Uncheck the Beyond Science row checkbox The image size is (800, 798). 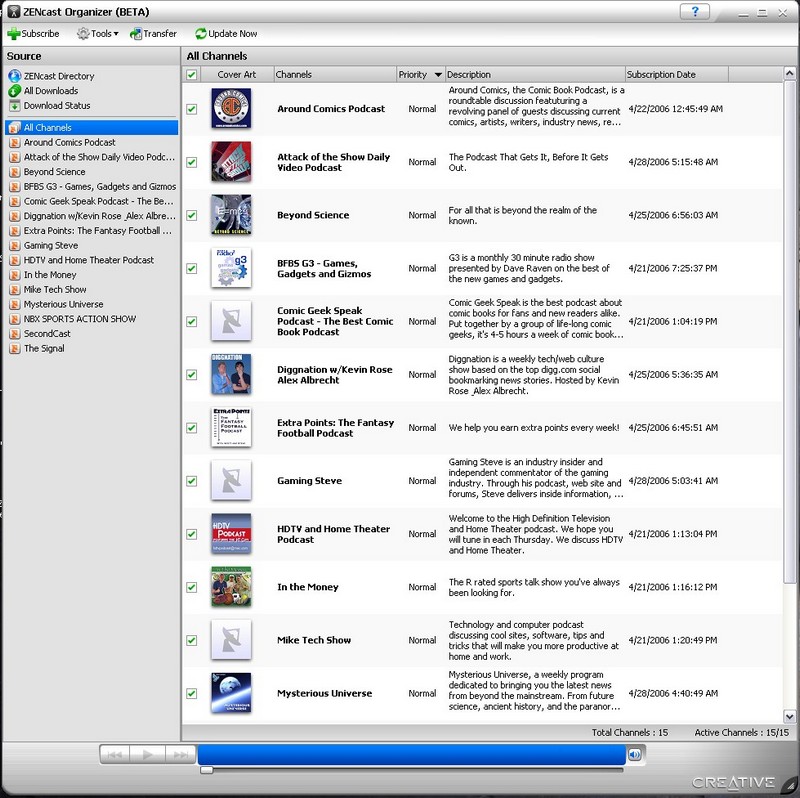(x=191, y=215)
